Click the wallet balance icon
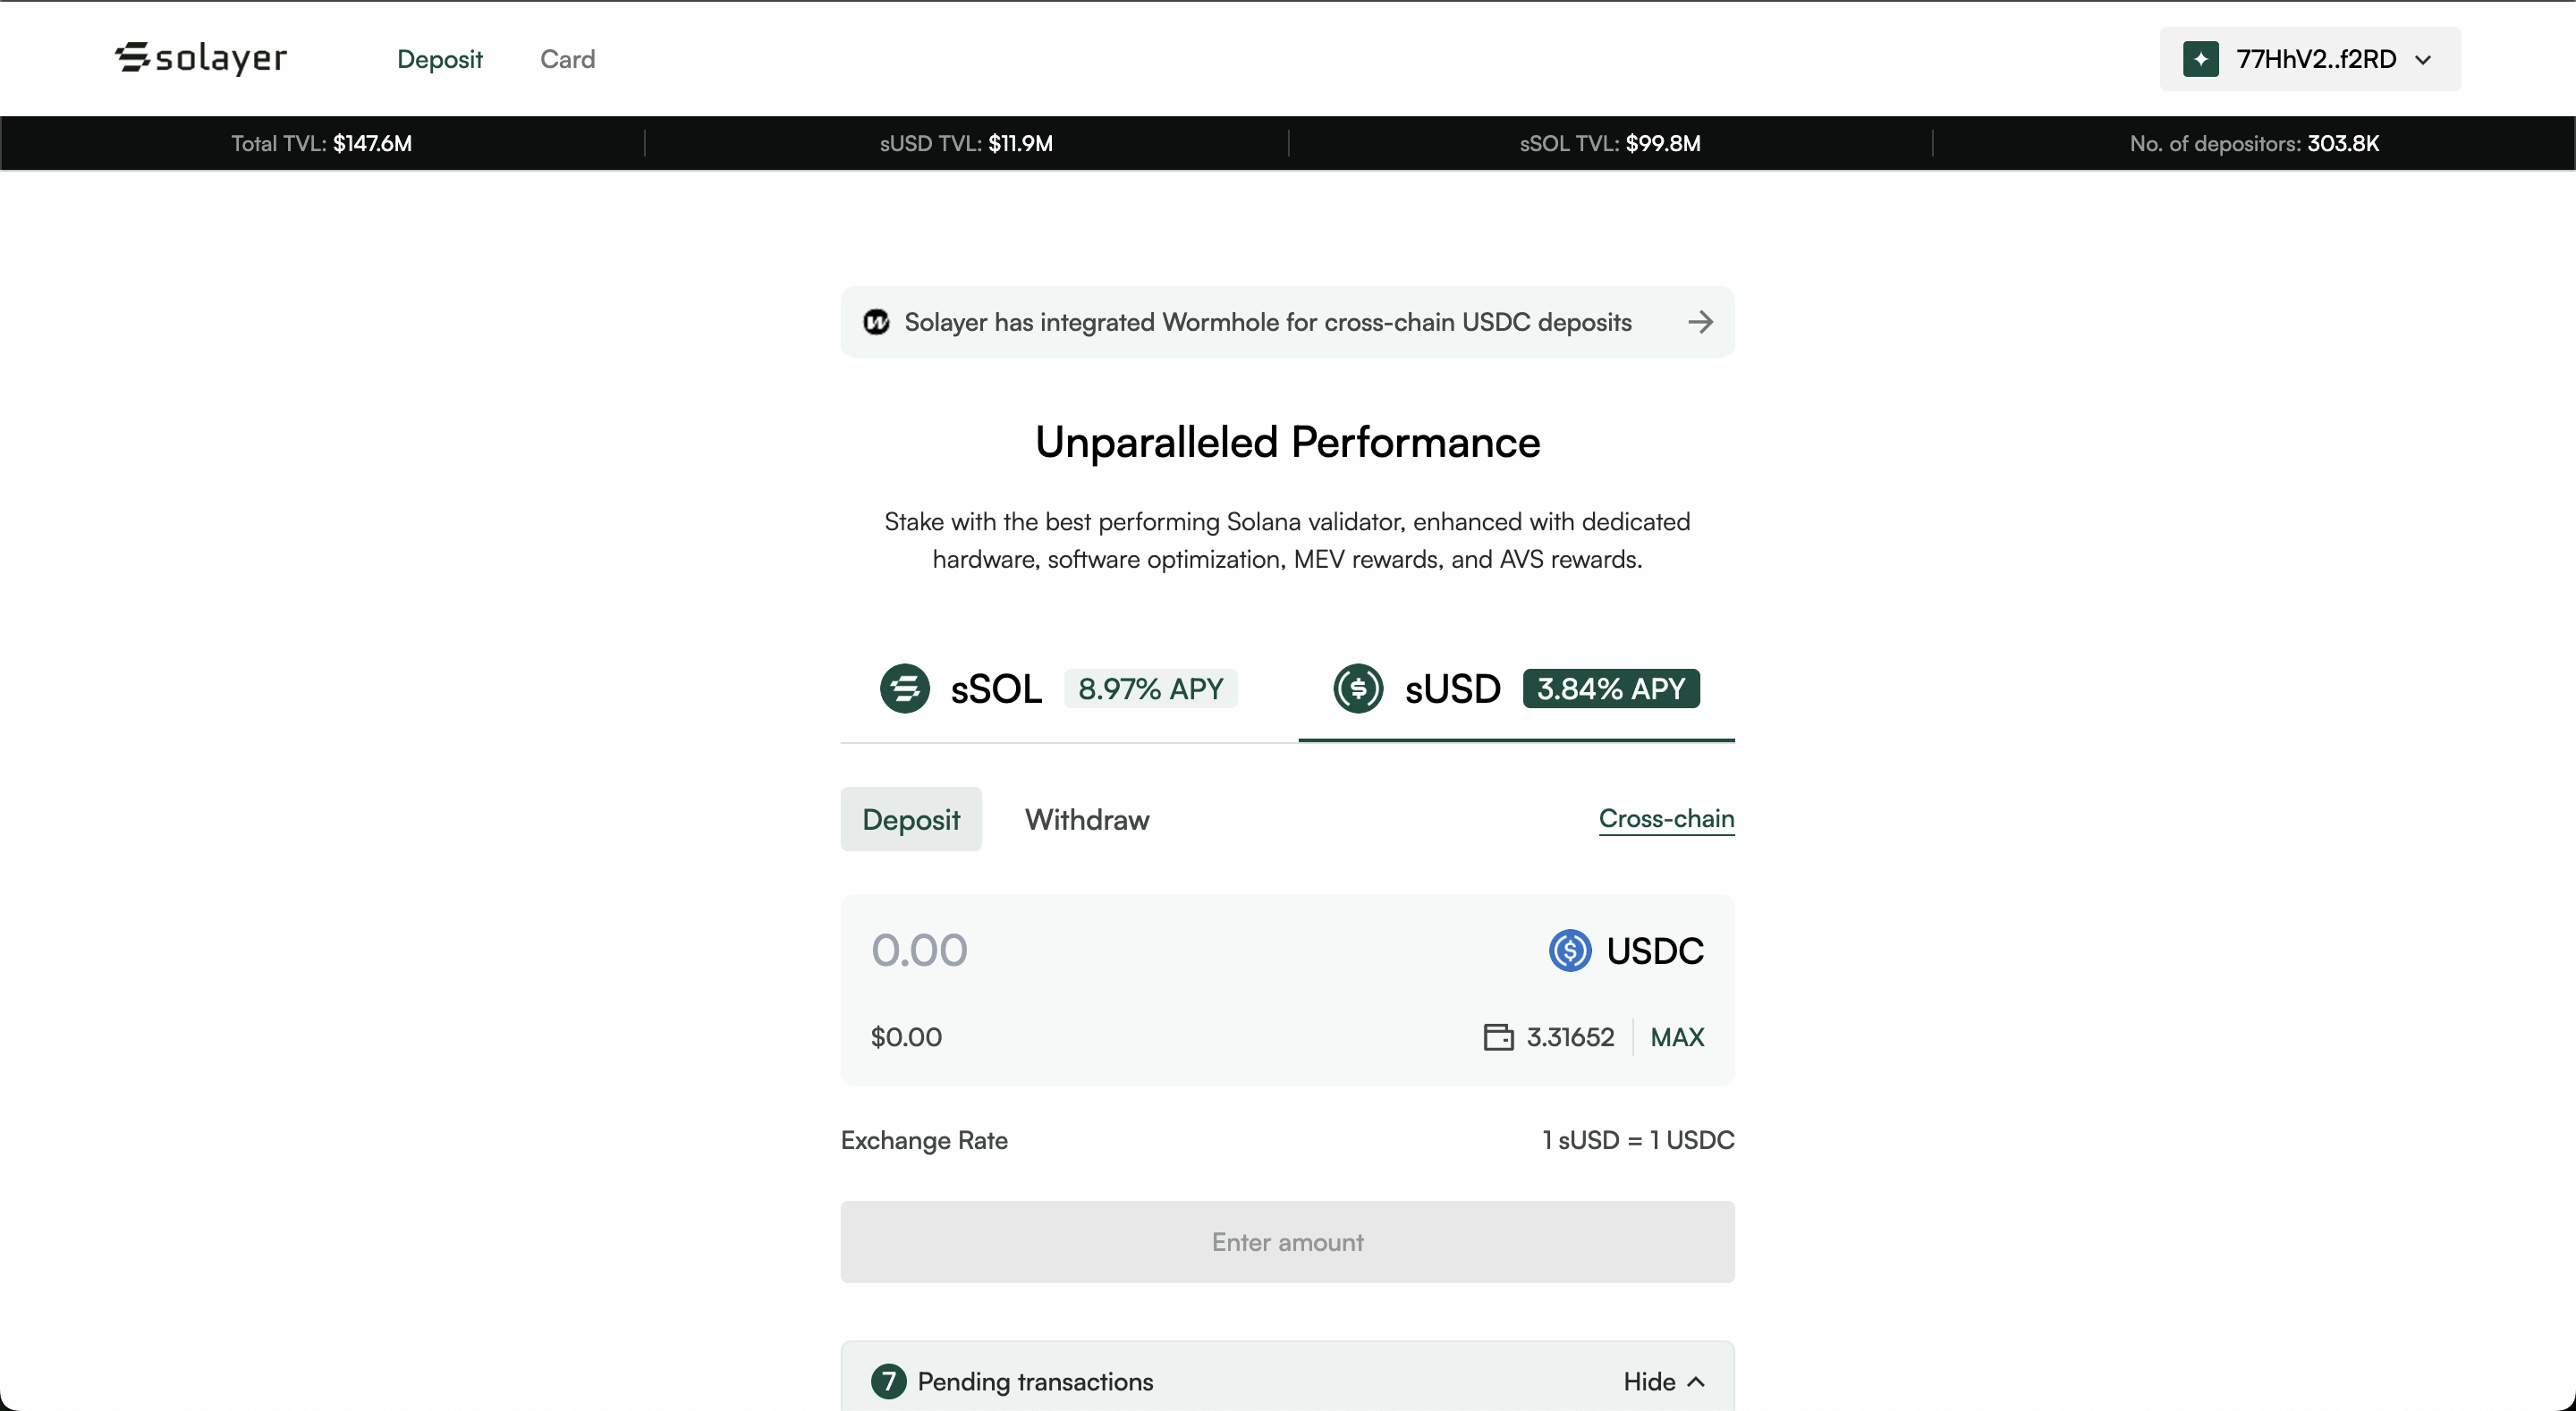Image resolution: width=2576 pixels, height=1411 pixels. click(1497, 1037)
